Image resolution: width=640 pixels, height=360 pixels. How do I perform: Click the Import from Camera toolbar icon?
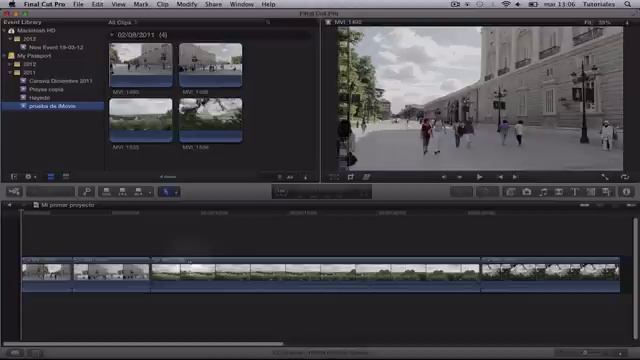pos(14,191)
